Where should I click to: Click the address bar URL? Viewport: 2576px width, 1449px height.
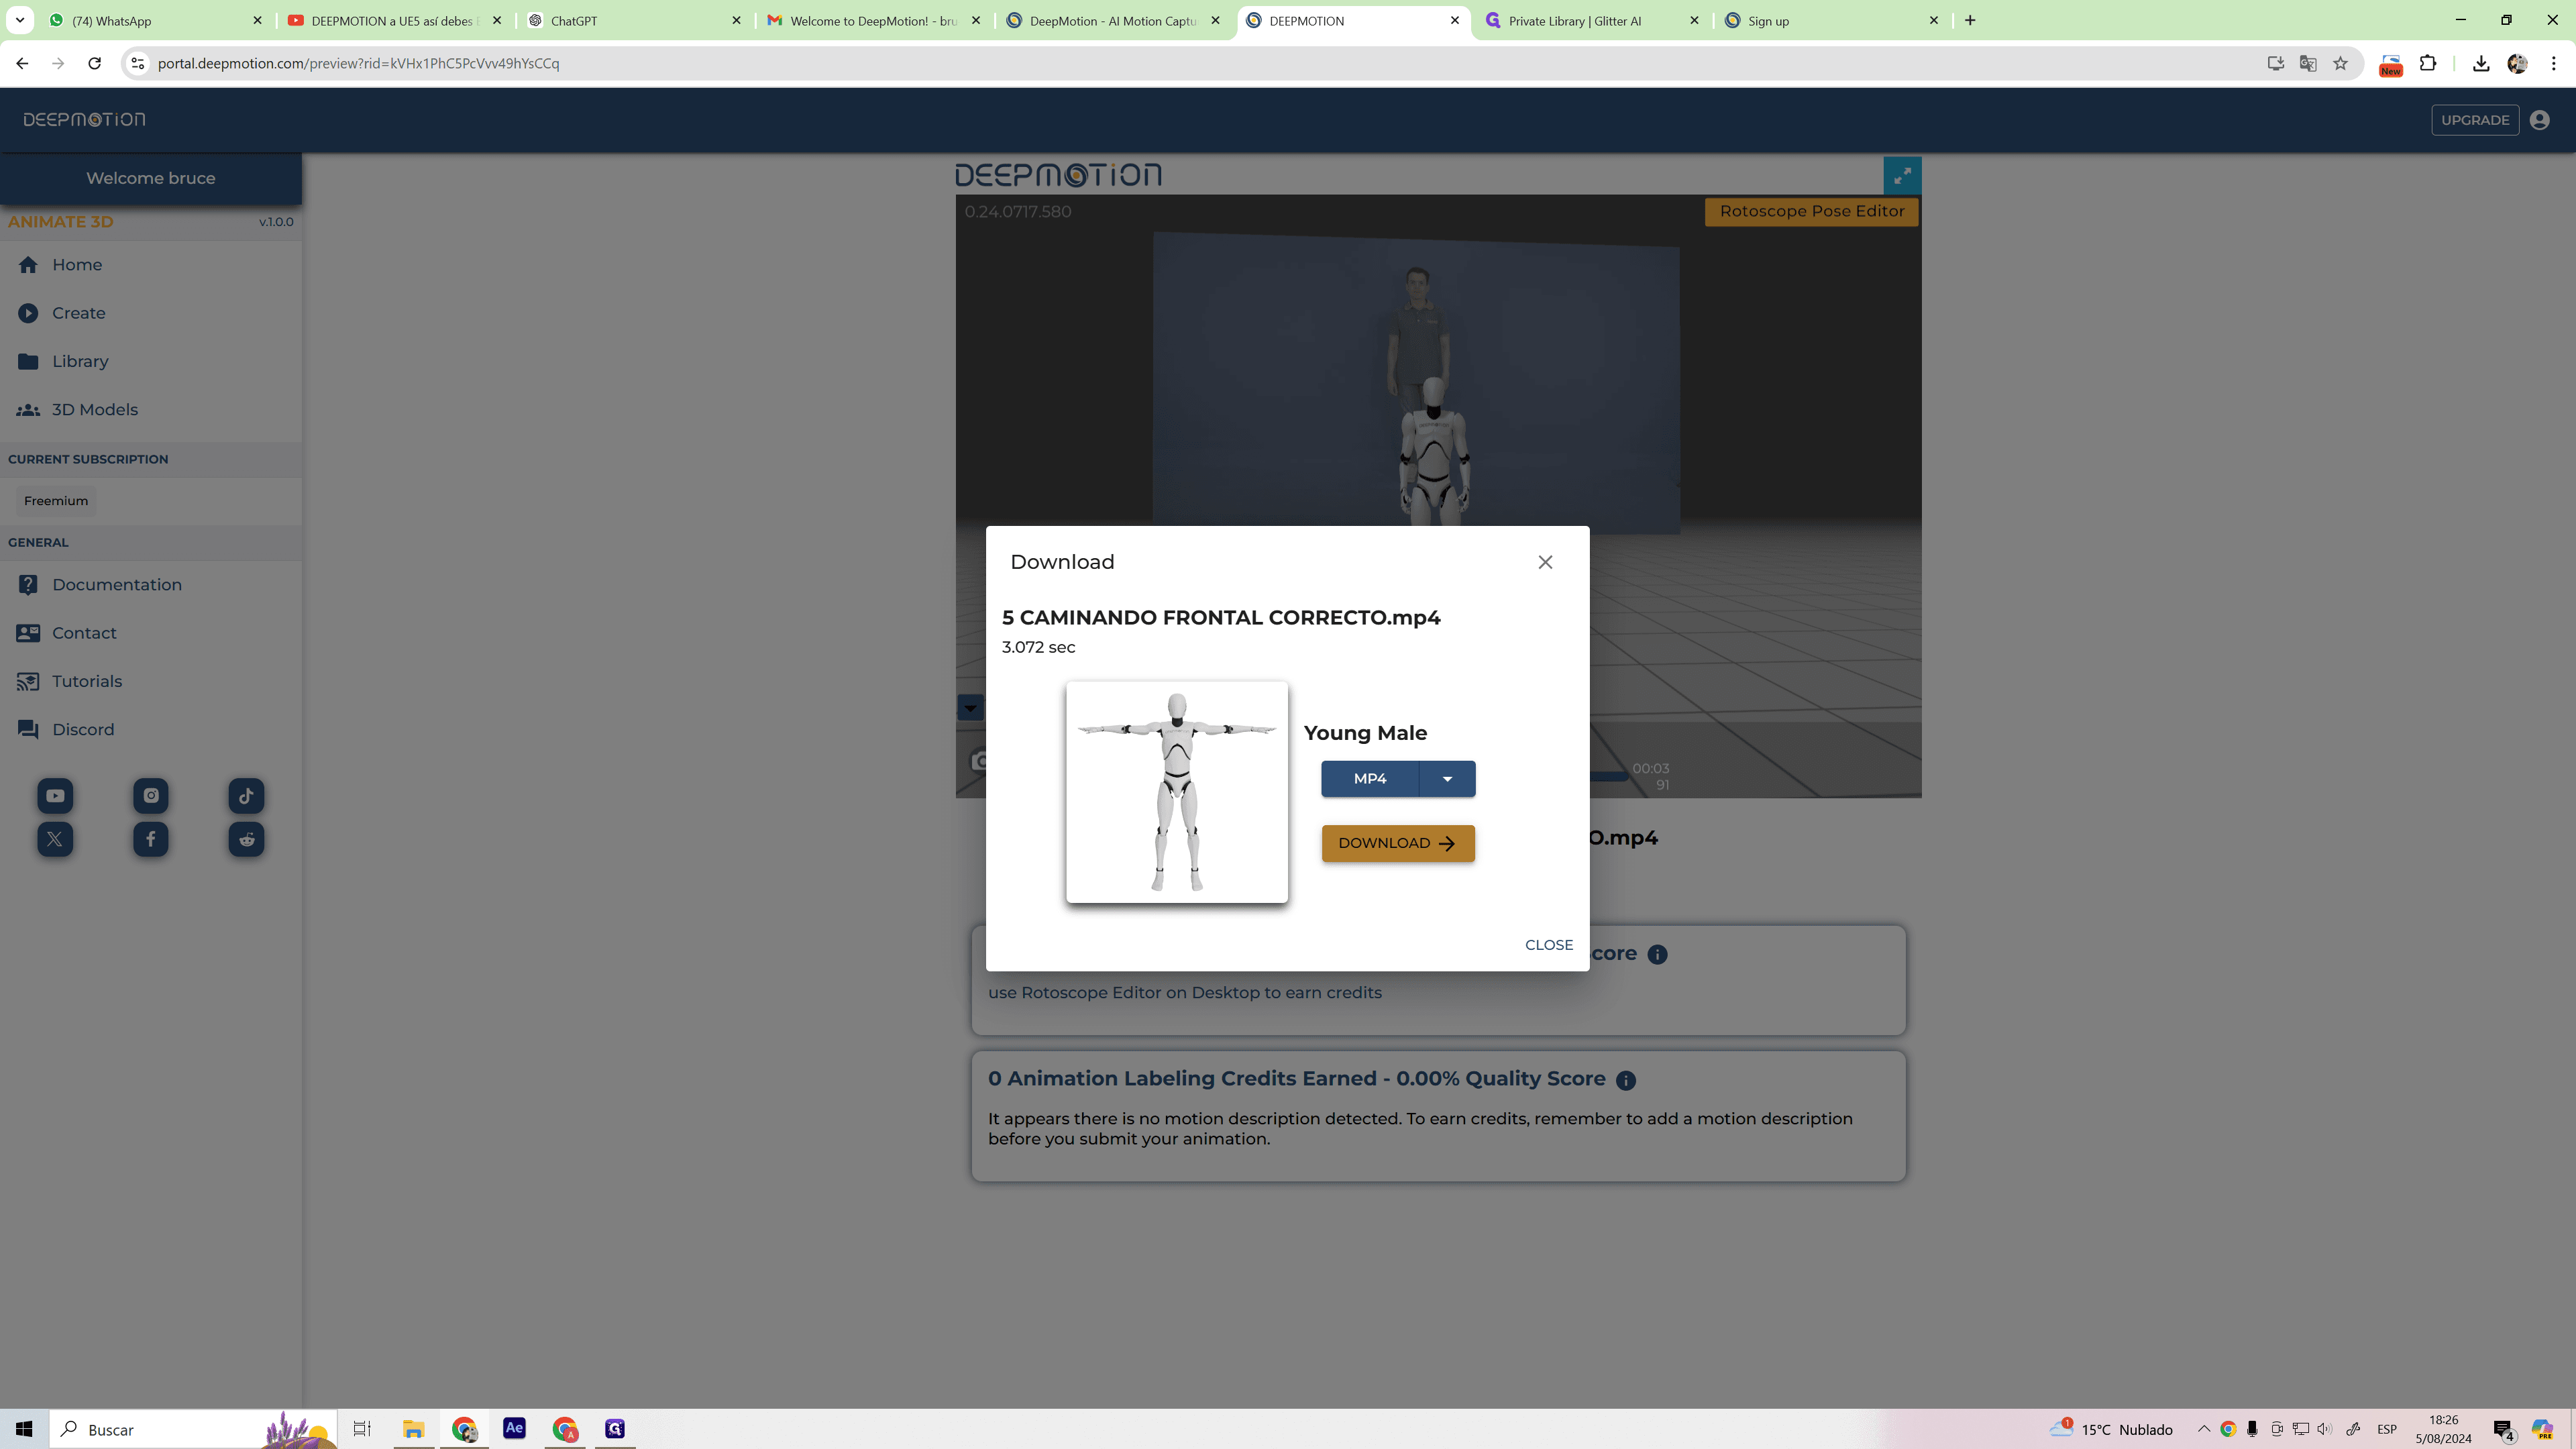358,64
